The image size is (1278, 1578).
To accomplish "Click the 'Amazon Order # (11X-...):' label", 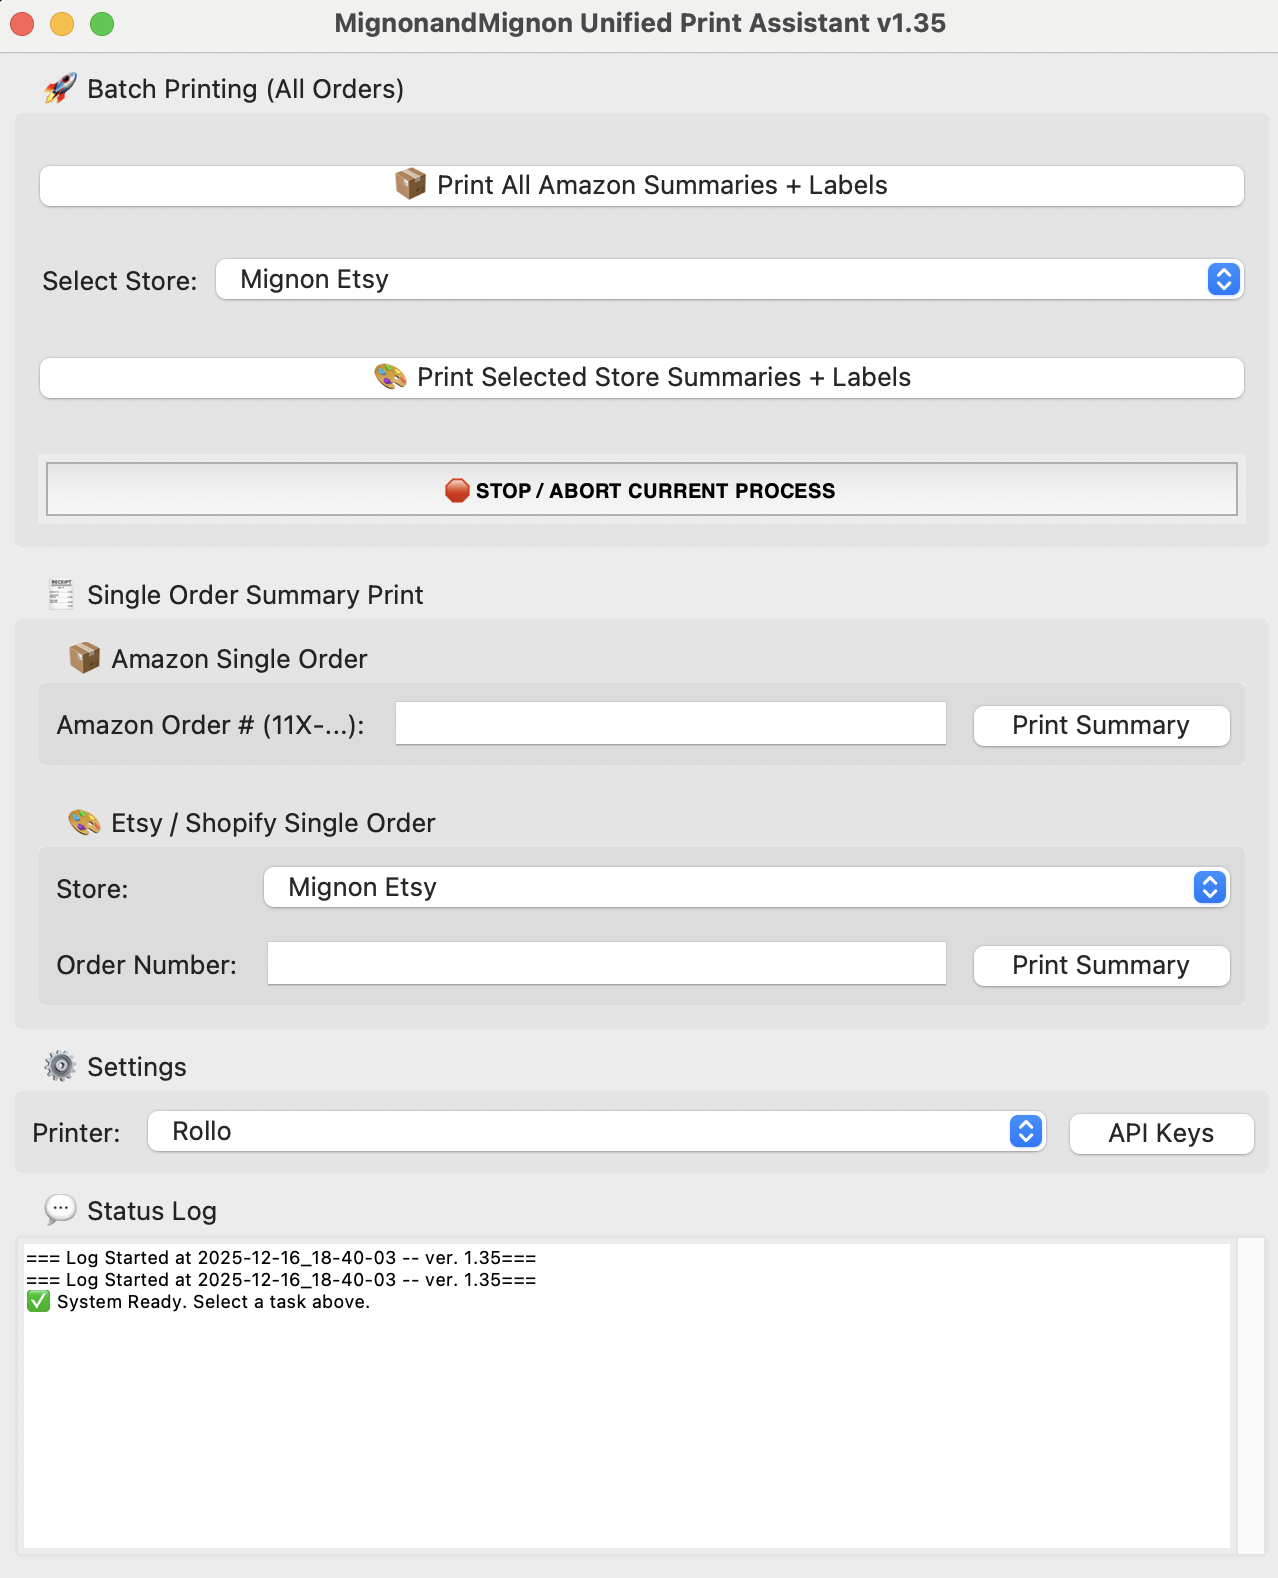I will coord(210,725).
